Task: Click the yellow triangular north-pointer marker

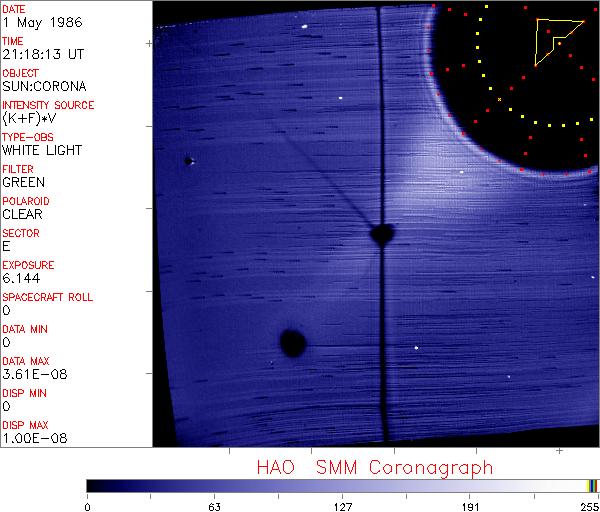Action: pos(553,39)
